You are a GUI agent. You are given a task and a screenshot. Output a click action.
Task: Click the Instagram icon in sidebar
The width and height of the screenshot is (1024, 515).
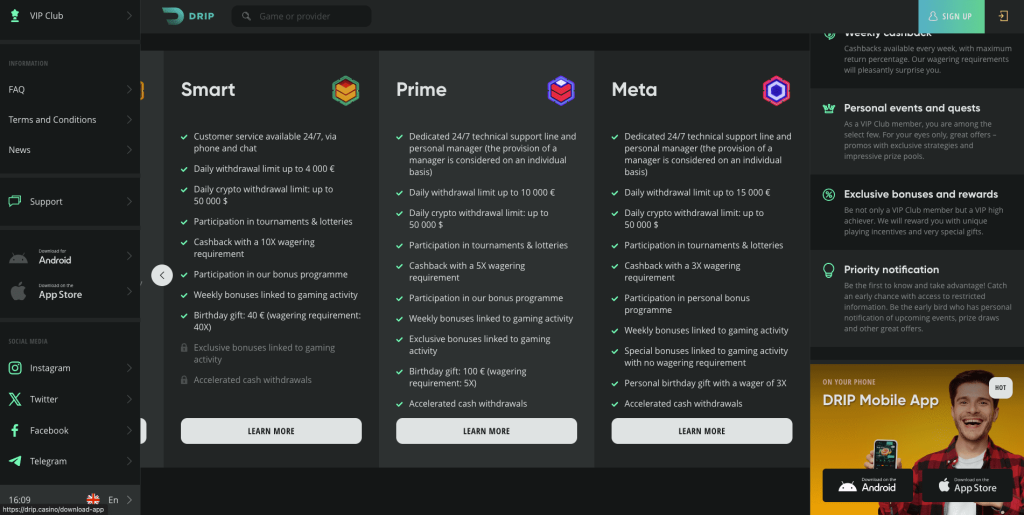(15, 368)
